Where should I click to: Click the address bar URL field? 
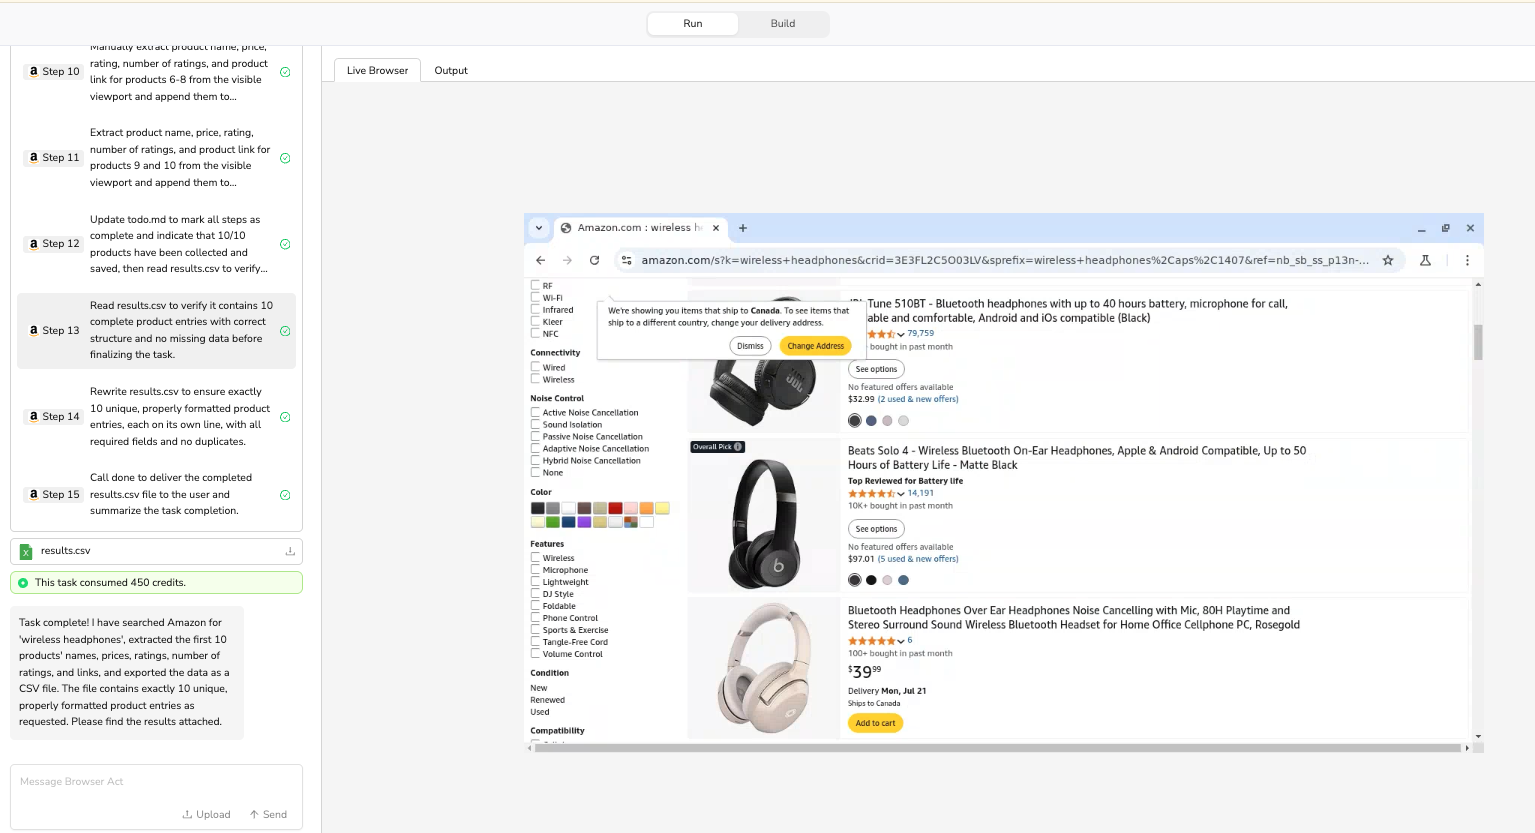point(1005,260)
